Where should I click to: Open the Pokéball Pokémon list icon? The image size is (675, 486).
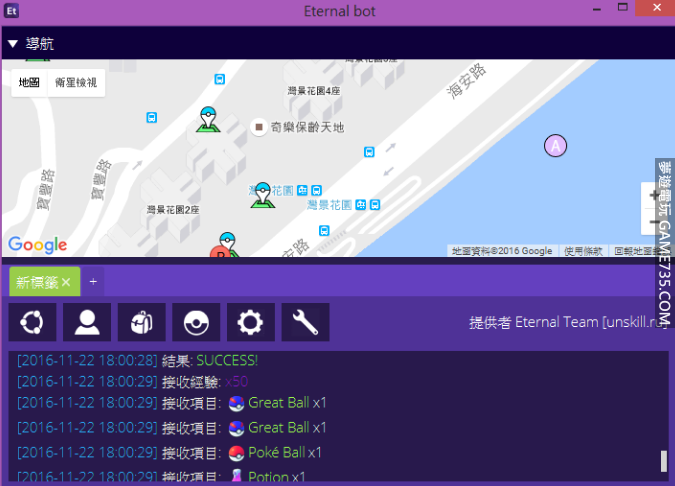coord(196,322)
